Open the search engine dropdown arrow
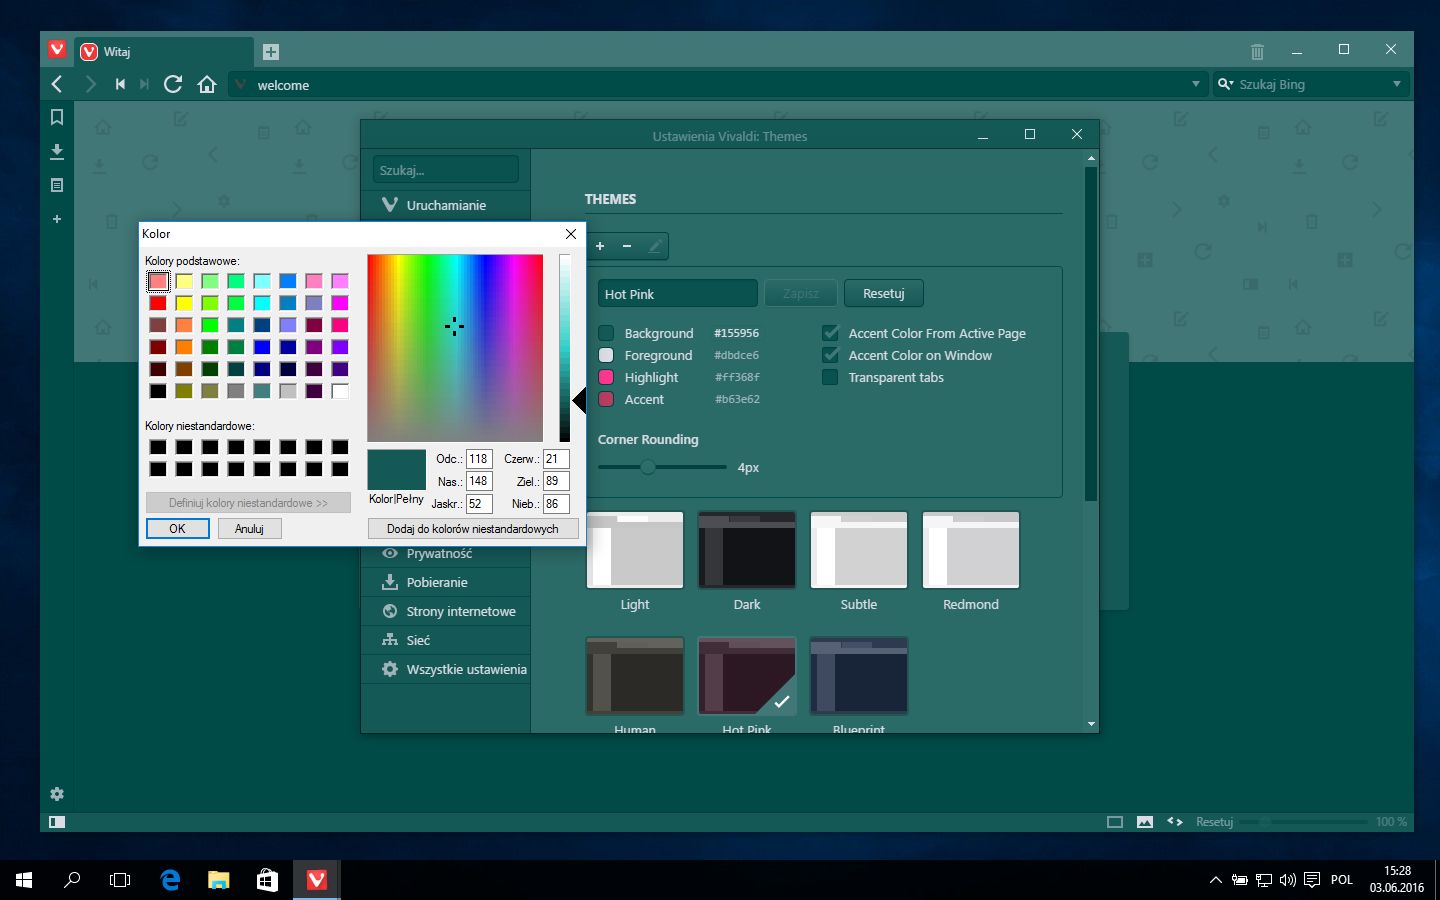Viewport: 1440px width, 900px height. pyautogui.click(x=1396, y=84)
